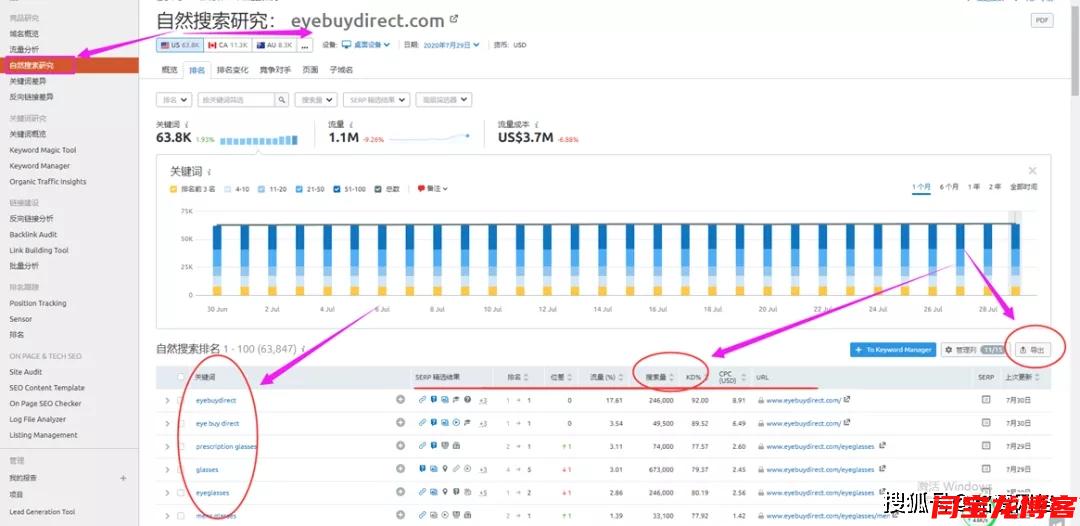Click the Export (导出) button
Viewport: 1080px width, 526px height.
tap(1032, 350)
